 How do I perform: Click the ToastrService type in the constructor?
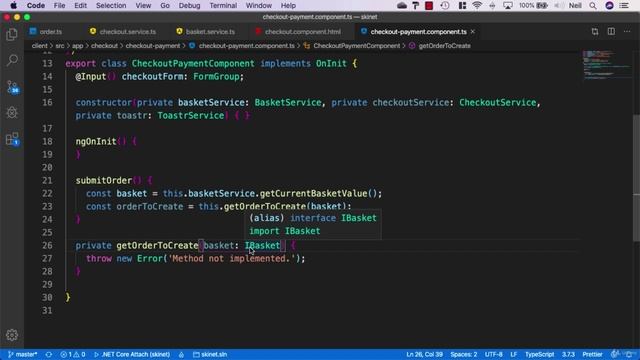coord(191,116)
